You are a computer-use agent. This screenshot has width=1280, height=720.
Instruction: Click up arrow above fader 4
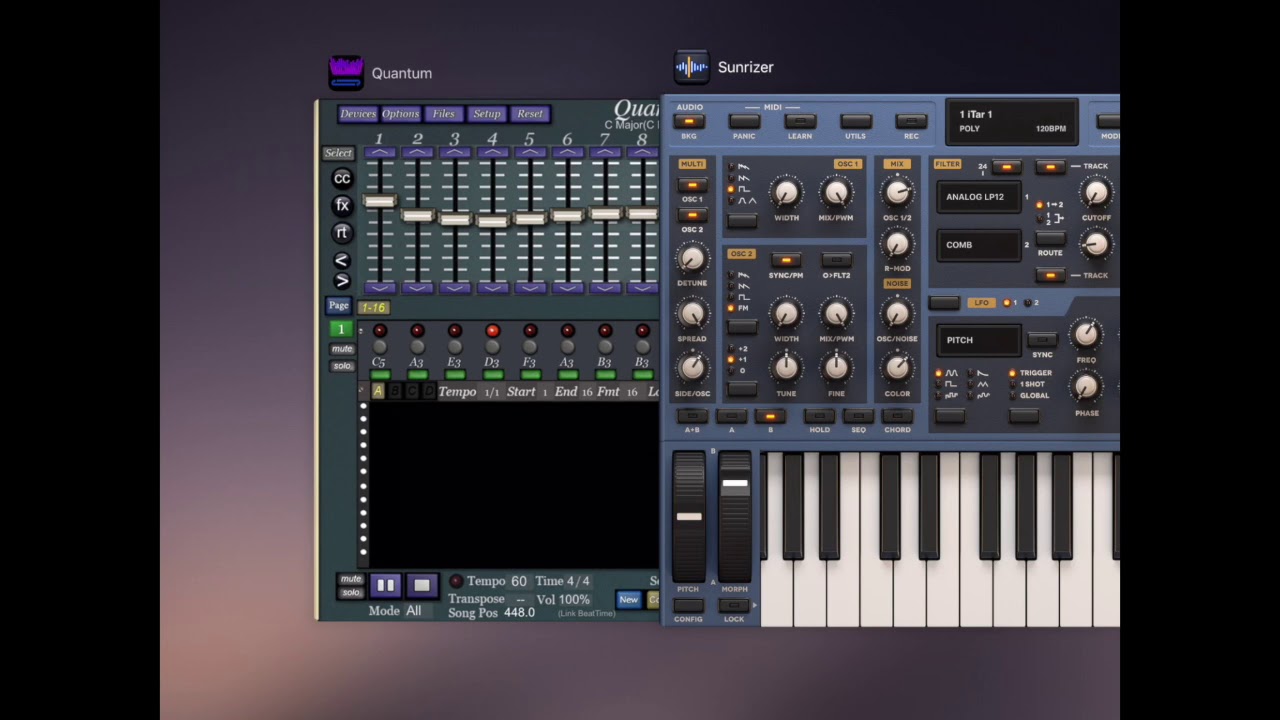[492, 153]
